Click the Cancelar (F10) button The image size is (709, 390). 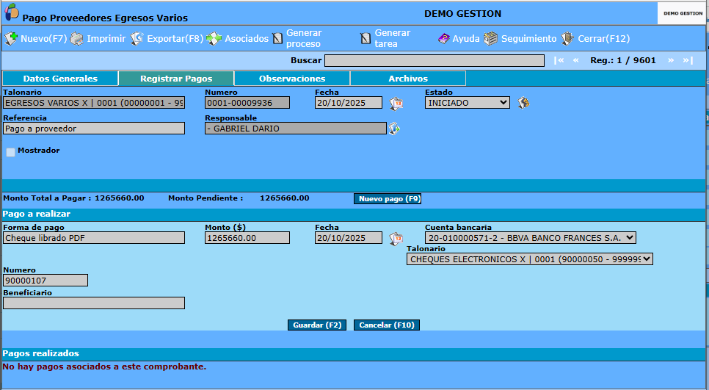click(x=387, y=325)
